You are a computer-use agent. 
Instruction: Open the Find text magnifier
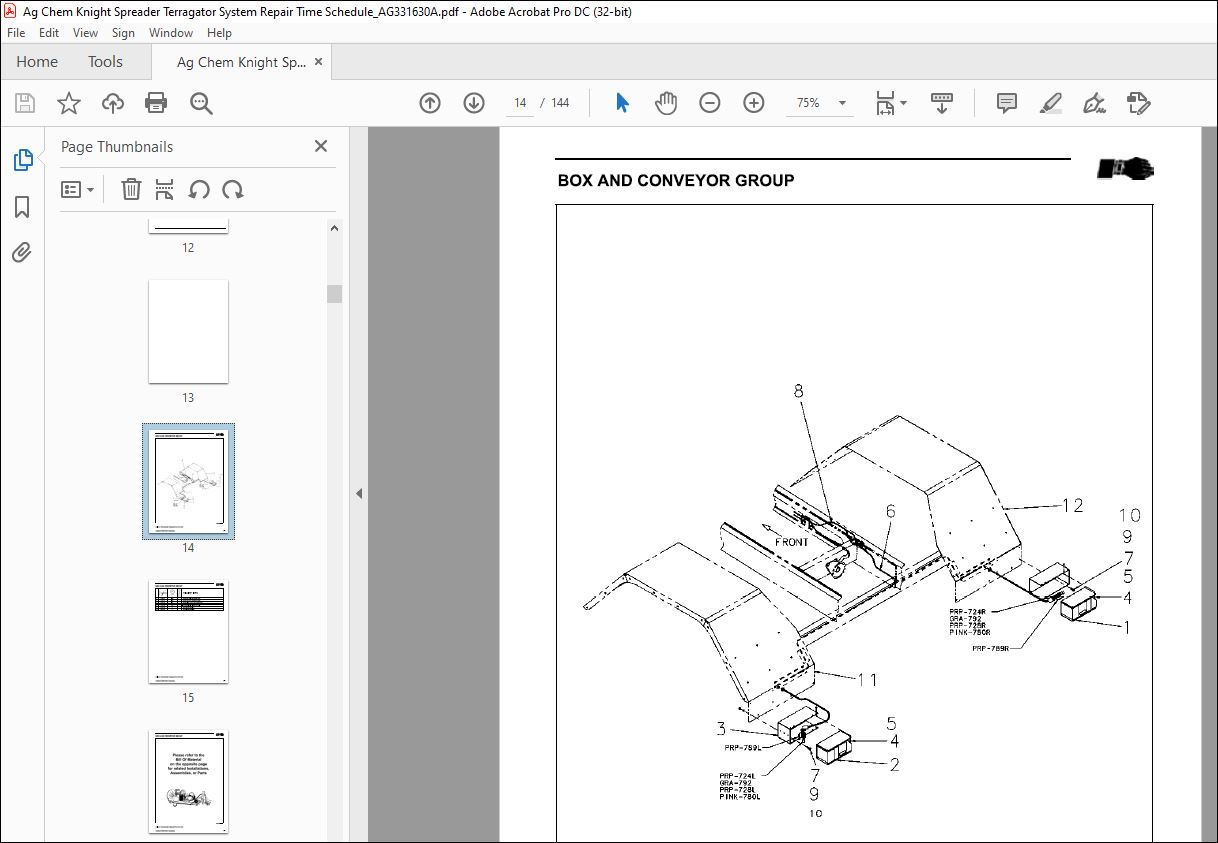pyautogui.click(x=201, y=103)
